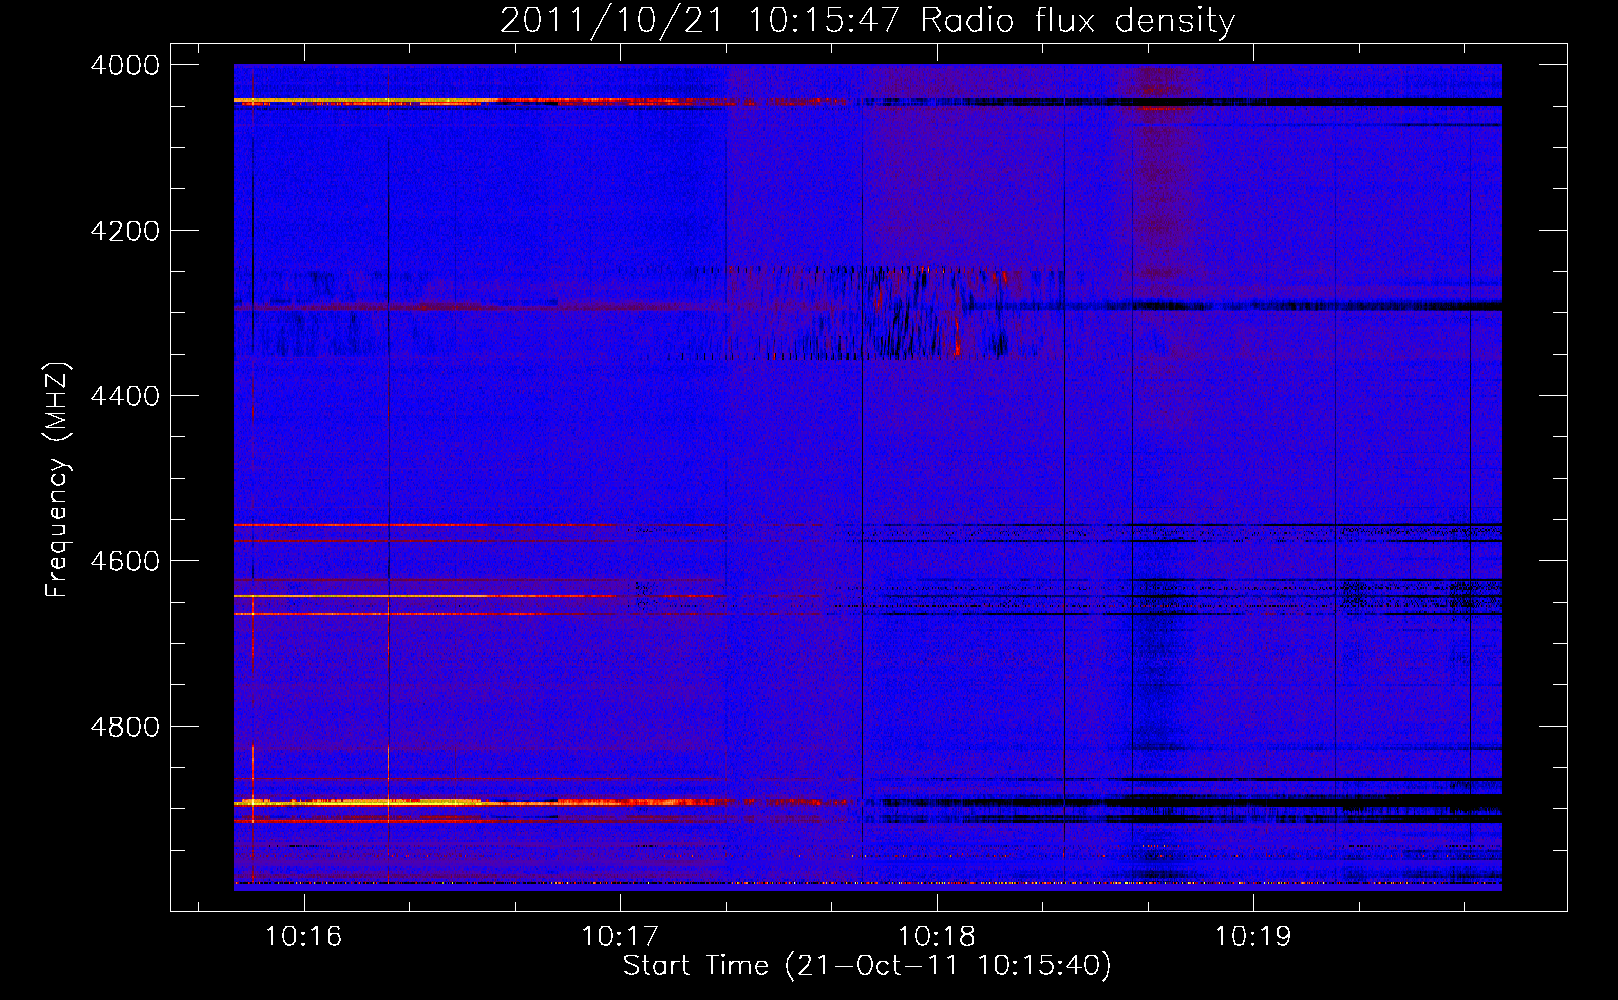Click the 4200 frequency tick label
The width and height of the screenshot is (1618, 1000).
tap(125, 231)
